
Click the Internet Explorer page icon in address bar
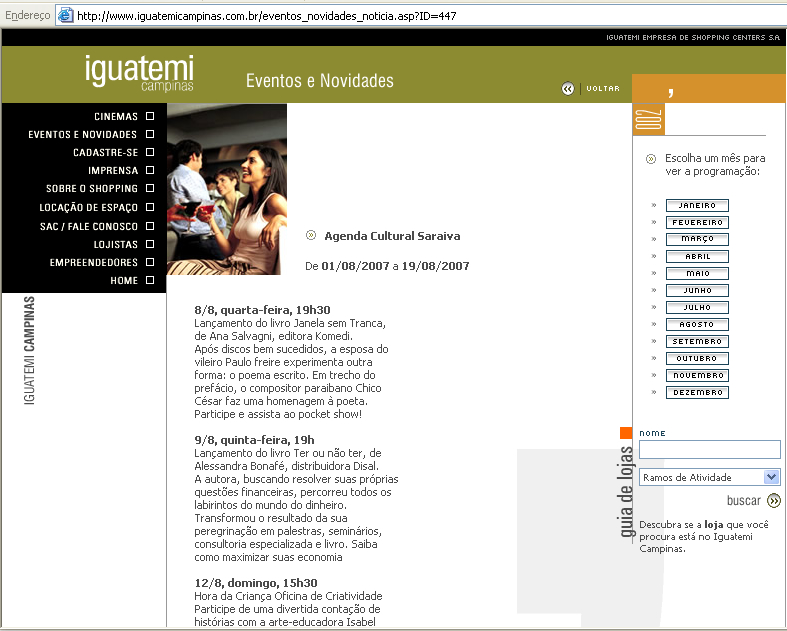coord(66,15)
